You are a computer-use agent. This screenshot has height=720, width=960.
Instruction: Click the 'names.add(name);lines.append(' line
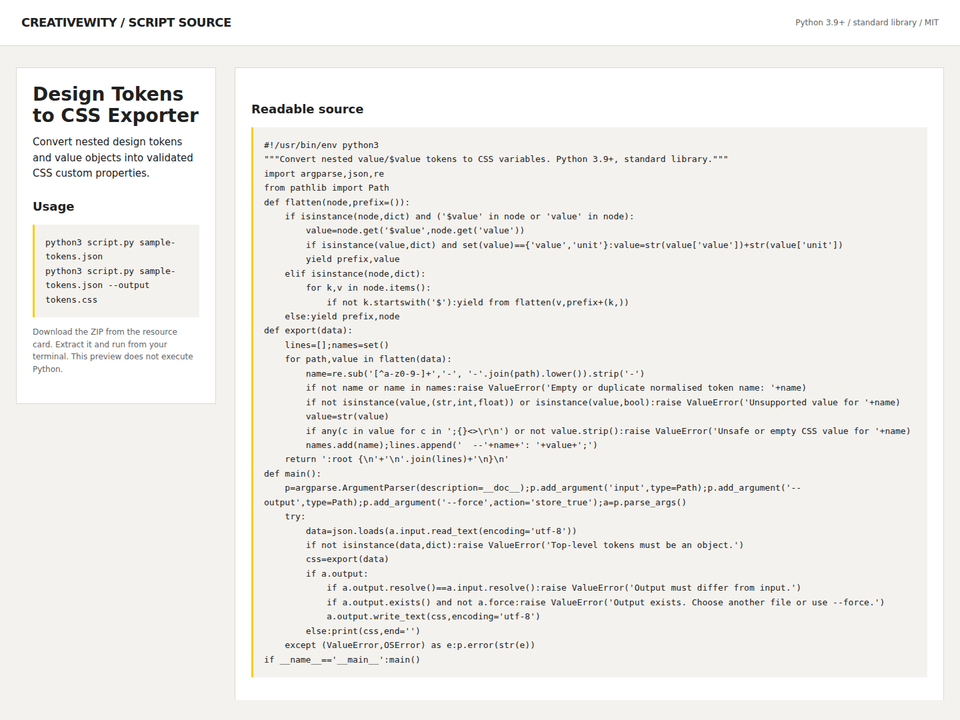(x=452, y=445)
